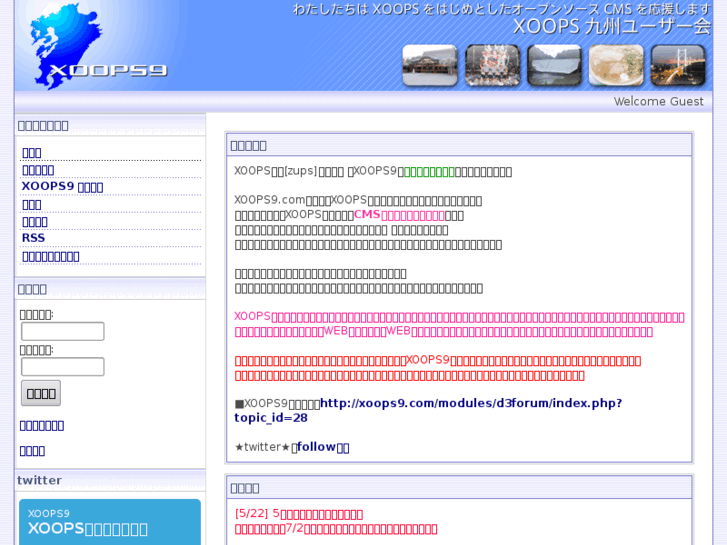This screenshot has width=727, height=545.
Task: Follow the twitter follow link
Action: tap(323, 447)
